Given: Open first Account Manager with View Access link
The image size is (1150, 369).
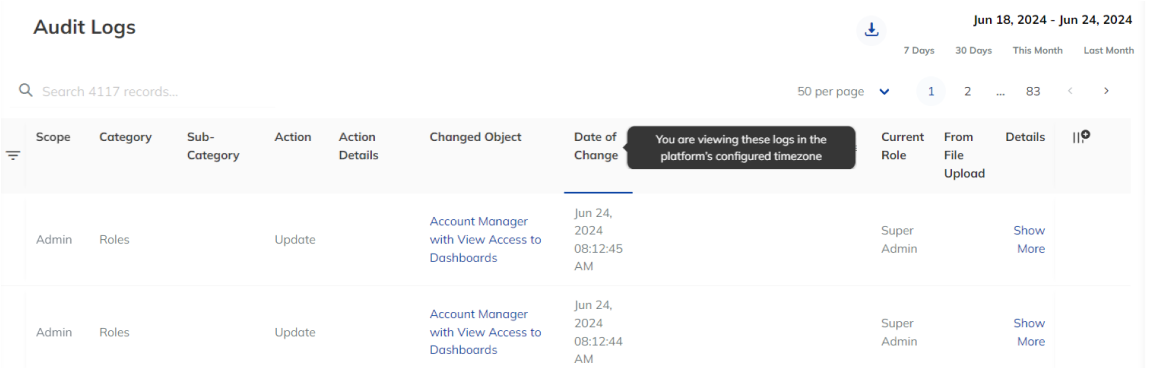Looking at the screenshot, I should tap(486, 239).
